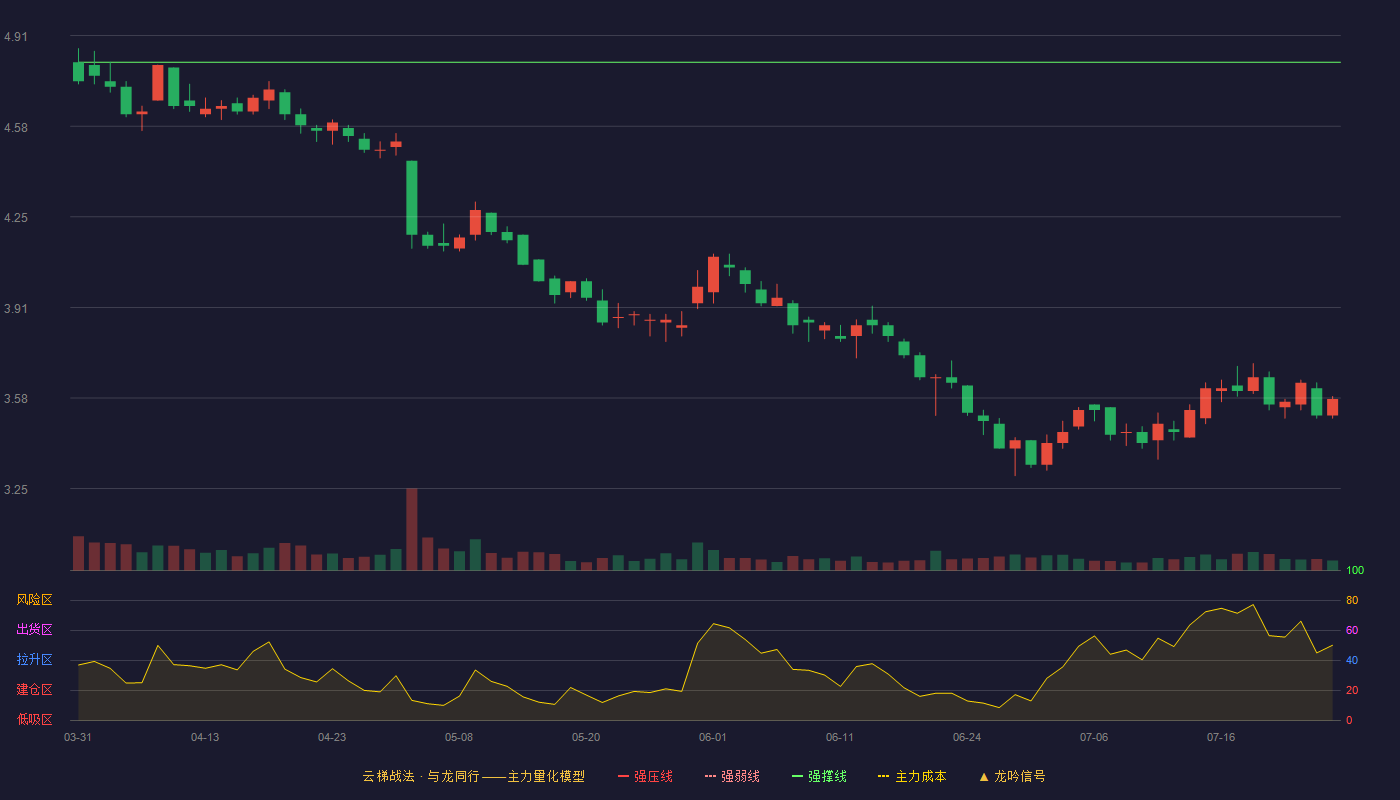Click the 低吸区 zone label

click(x=34, y=719)
